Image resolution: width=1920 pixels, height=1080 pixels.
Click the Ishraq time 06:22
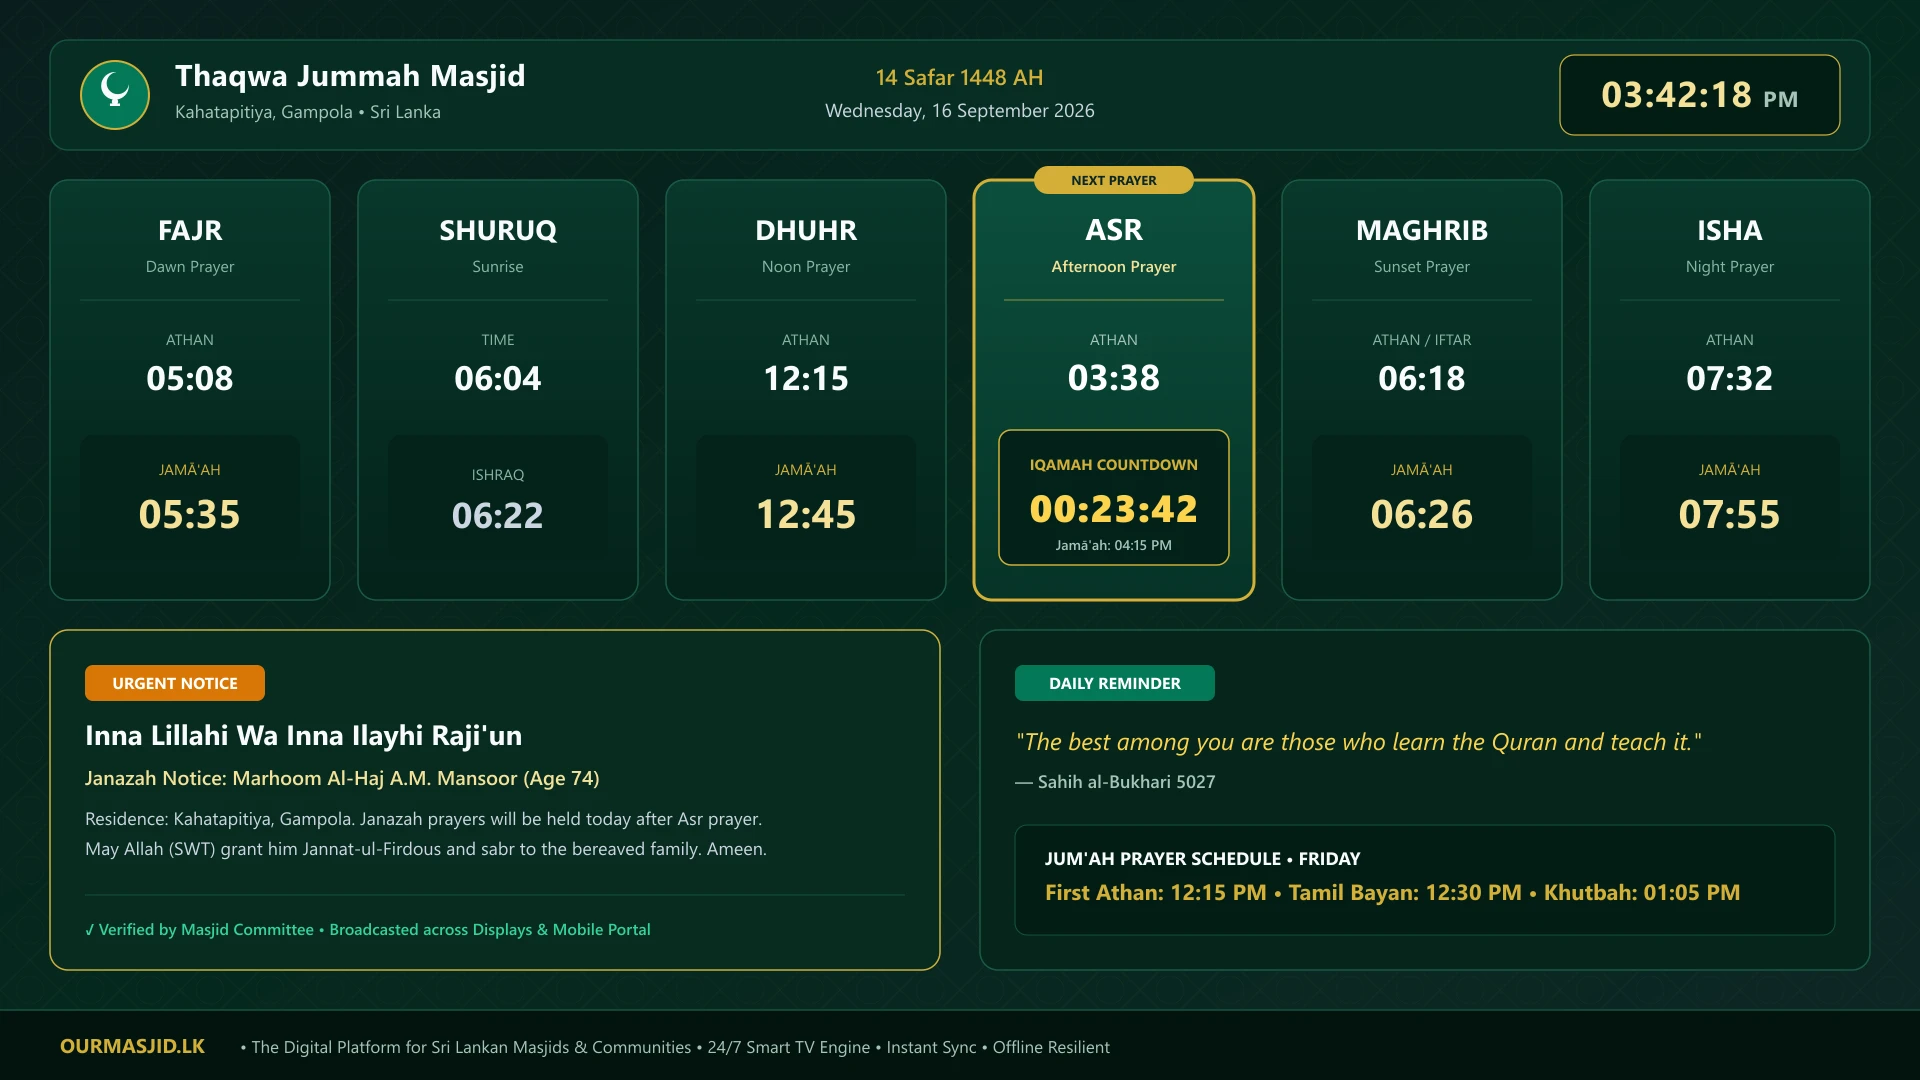[498, 515]
